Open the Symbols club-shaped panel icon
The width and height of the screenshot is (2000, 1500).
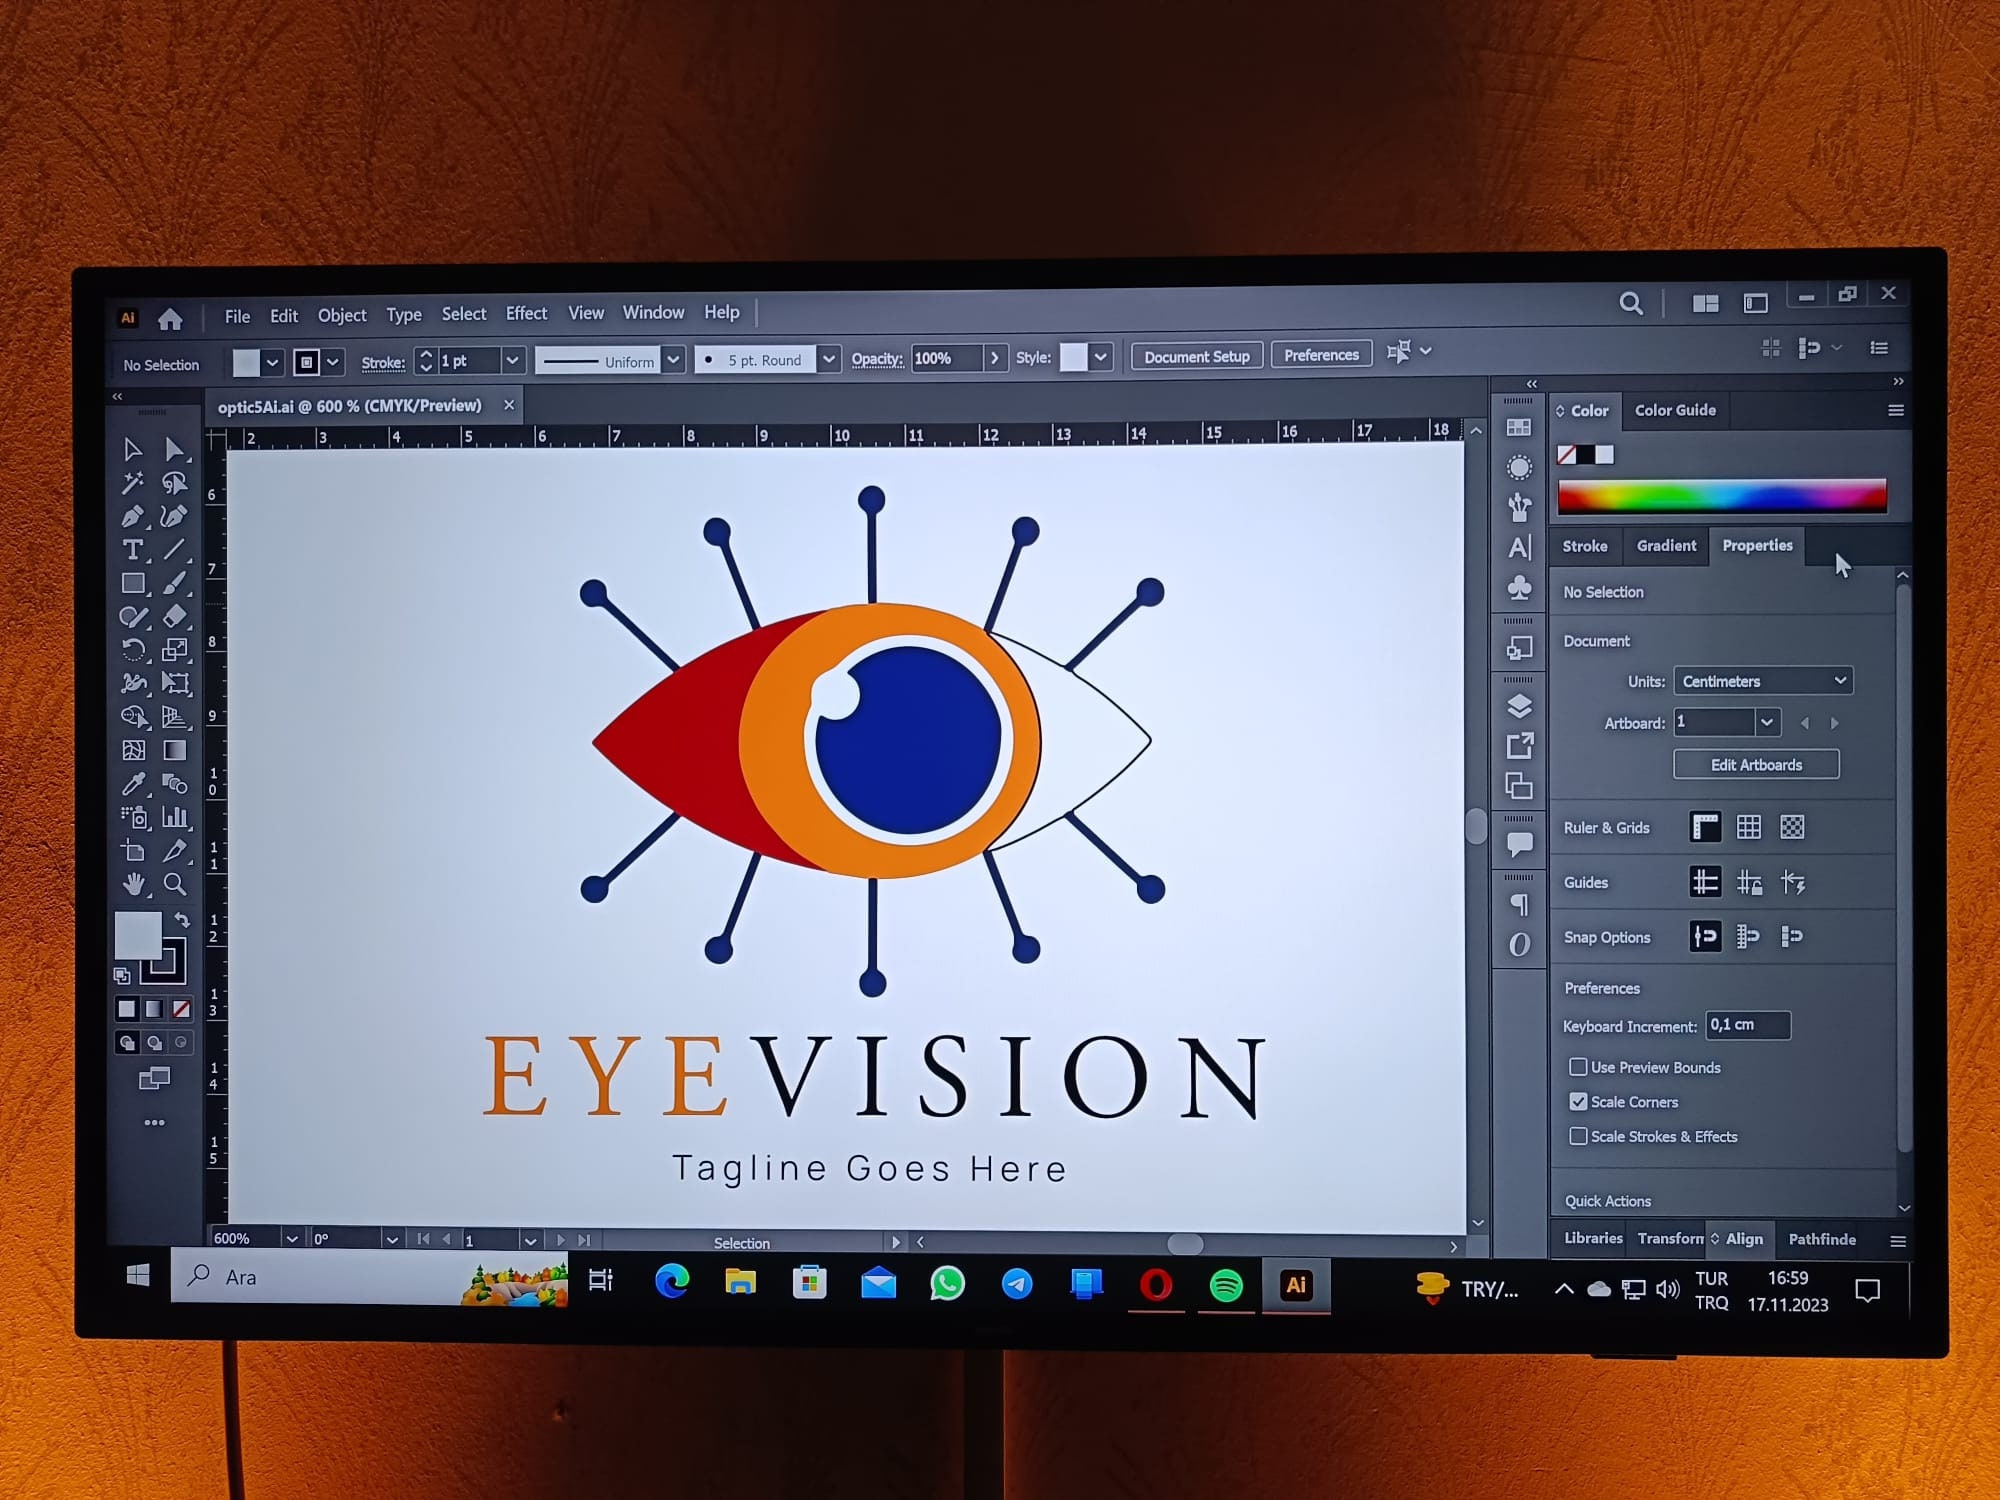pos(1519,587)
